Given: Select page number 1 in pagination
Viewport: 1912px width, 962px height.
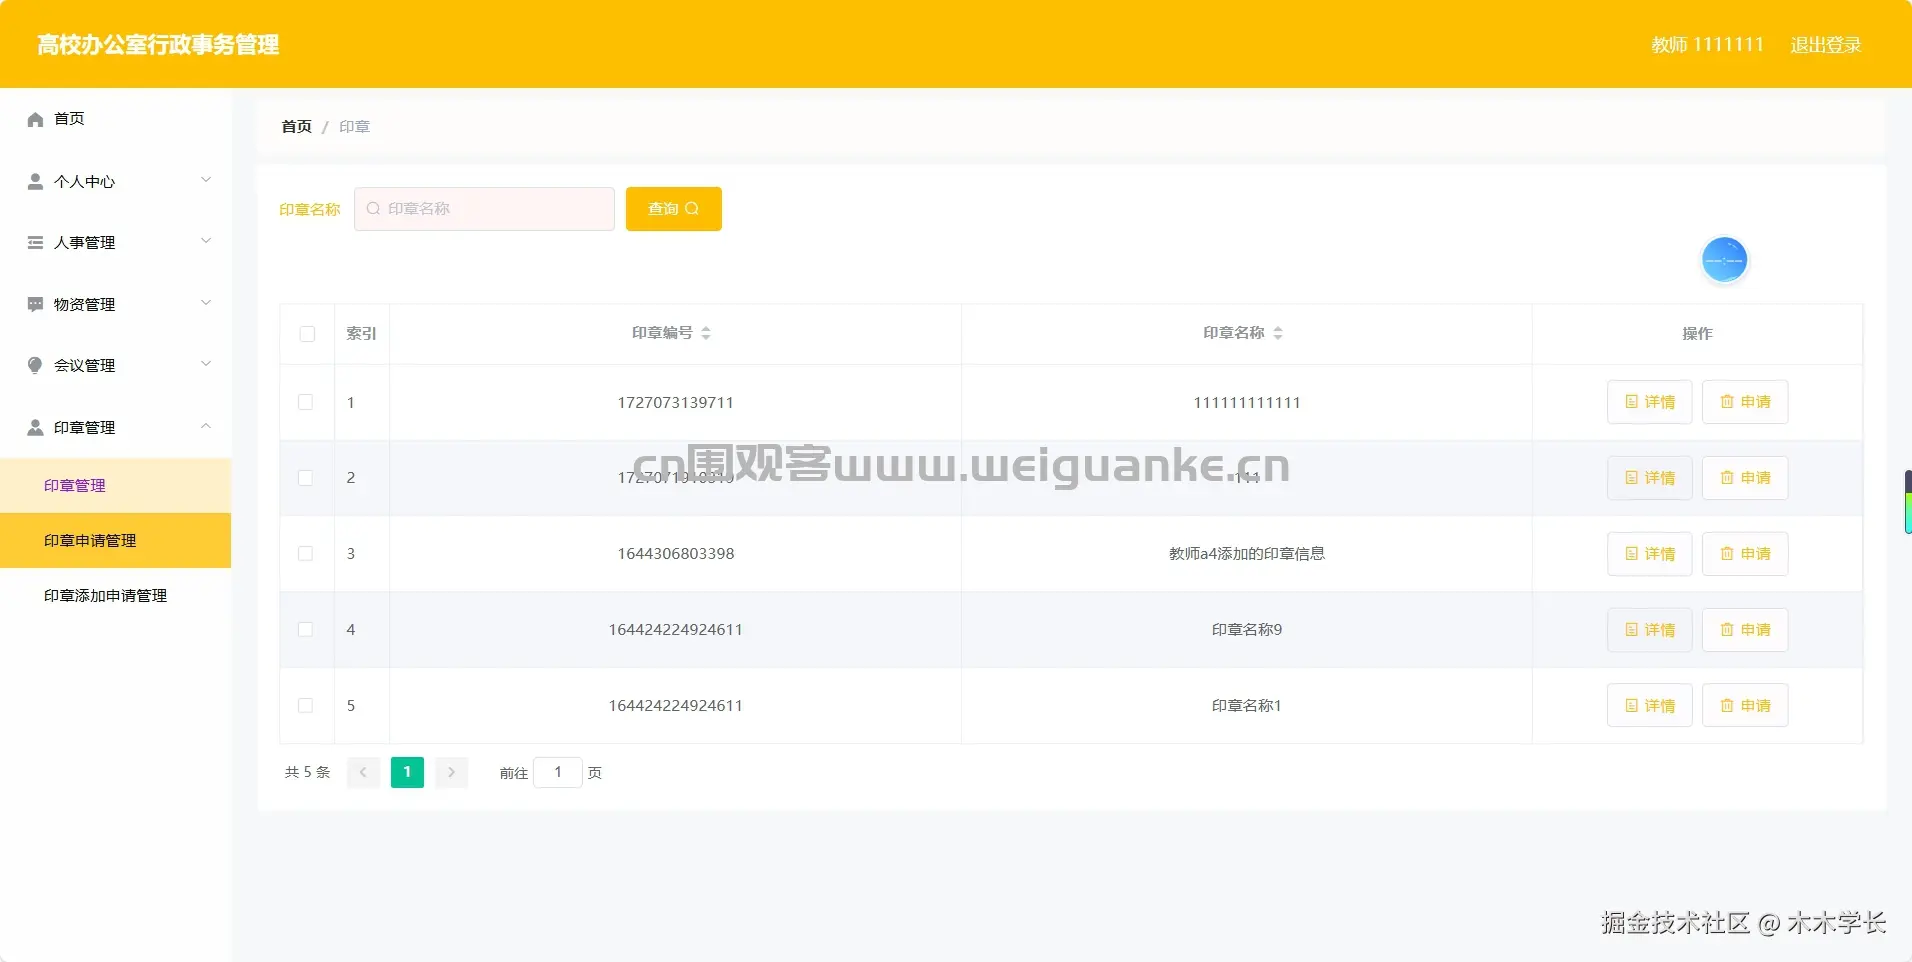Looking at the screenshot, I should (407, 772).
